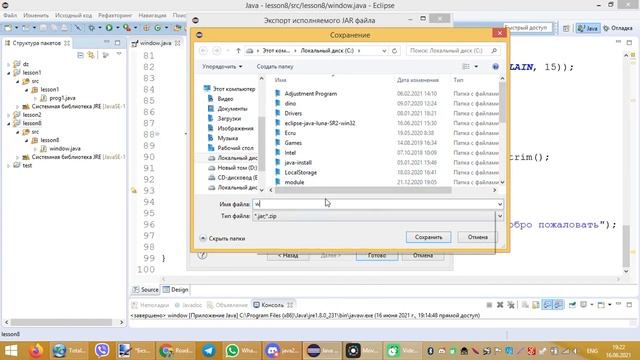This screenshot has width=640, height=360.
Task: Expand the lesson2 project node
Action: coord(9,115)
